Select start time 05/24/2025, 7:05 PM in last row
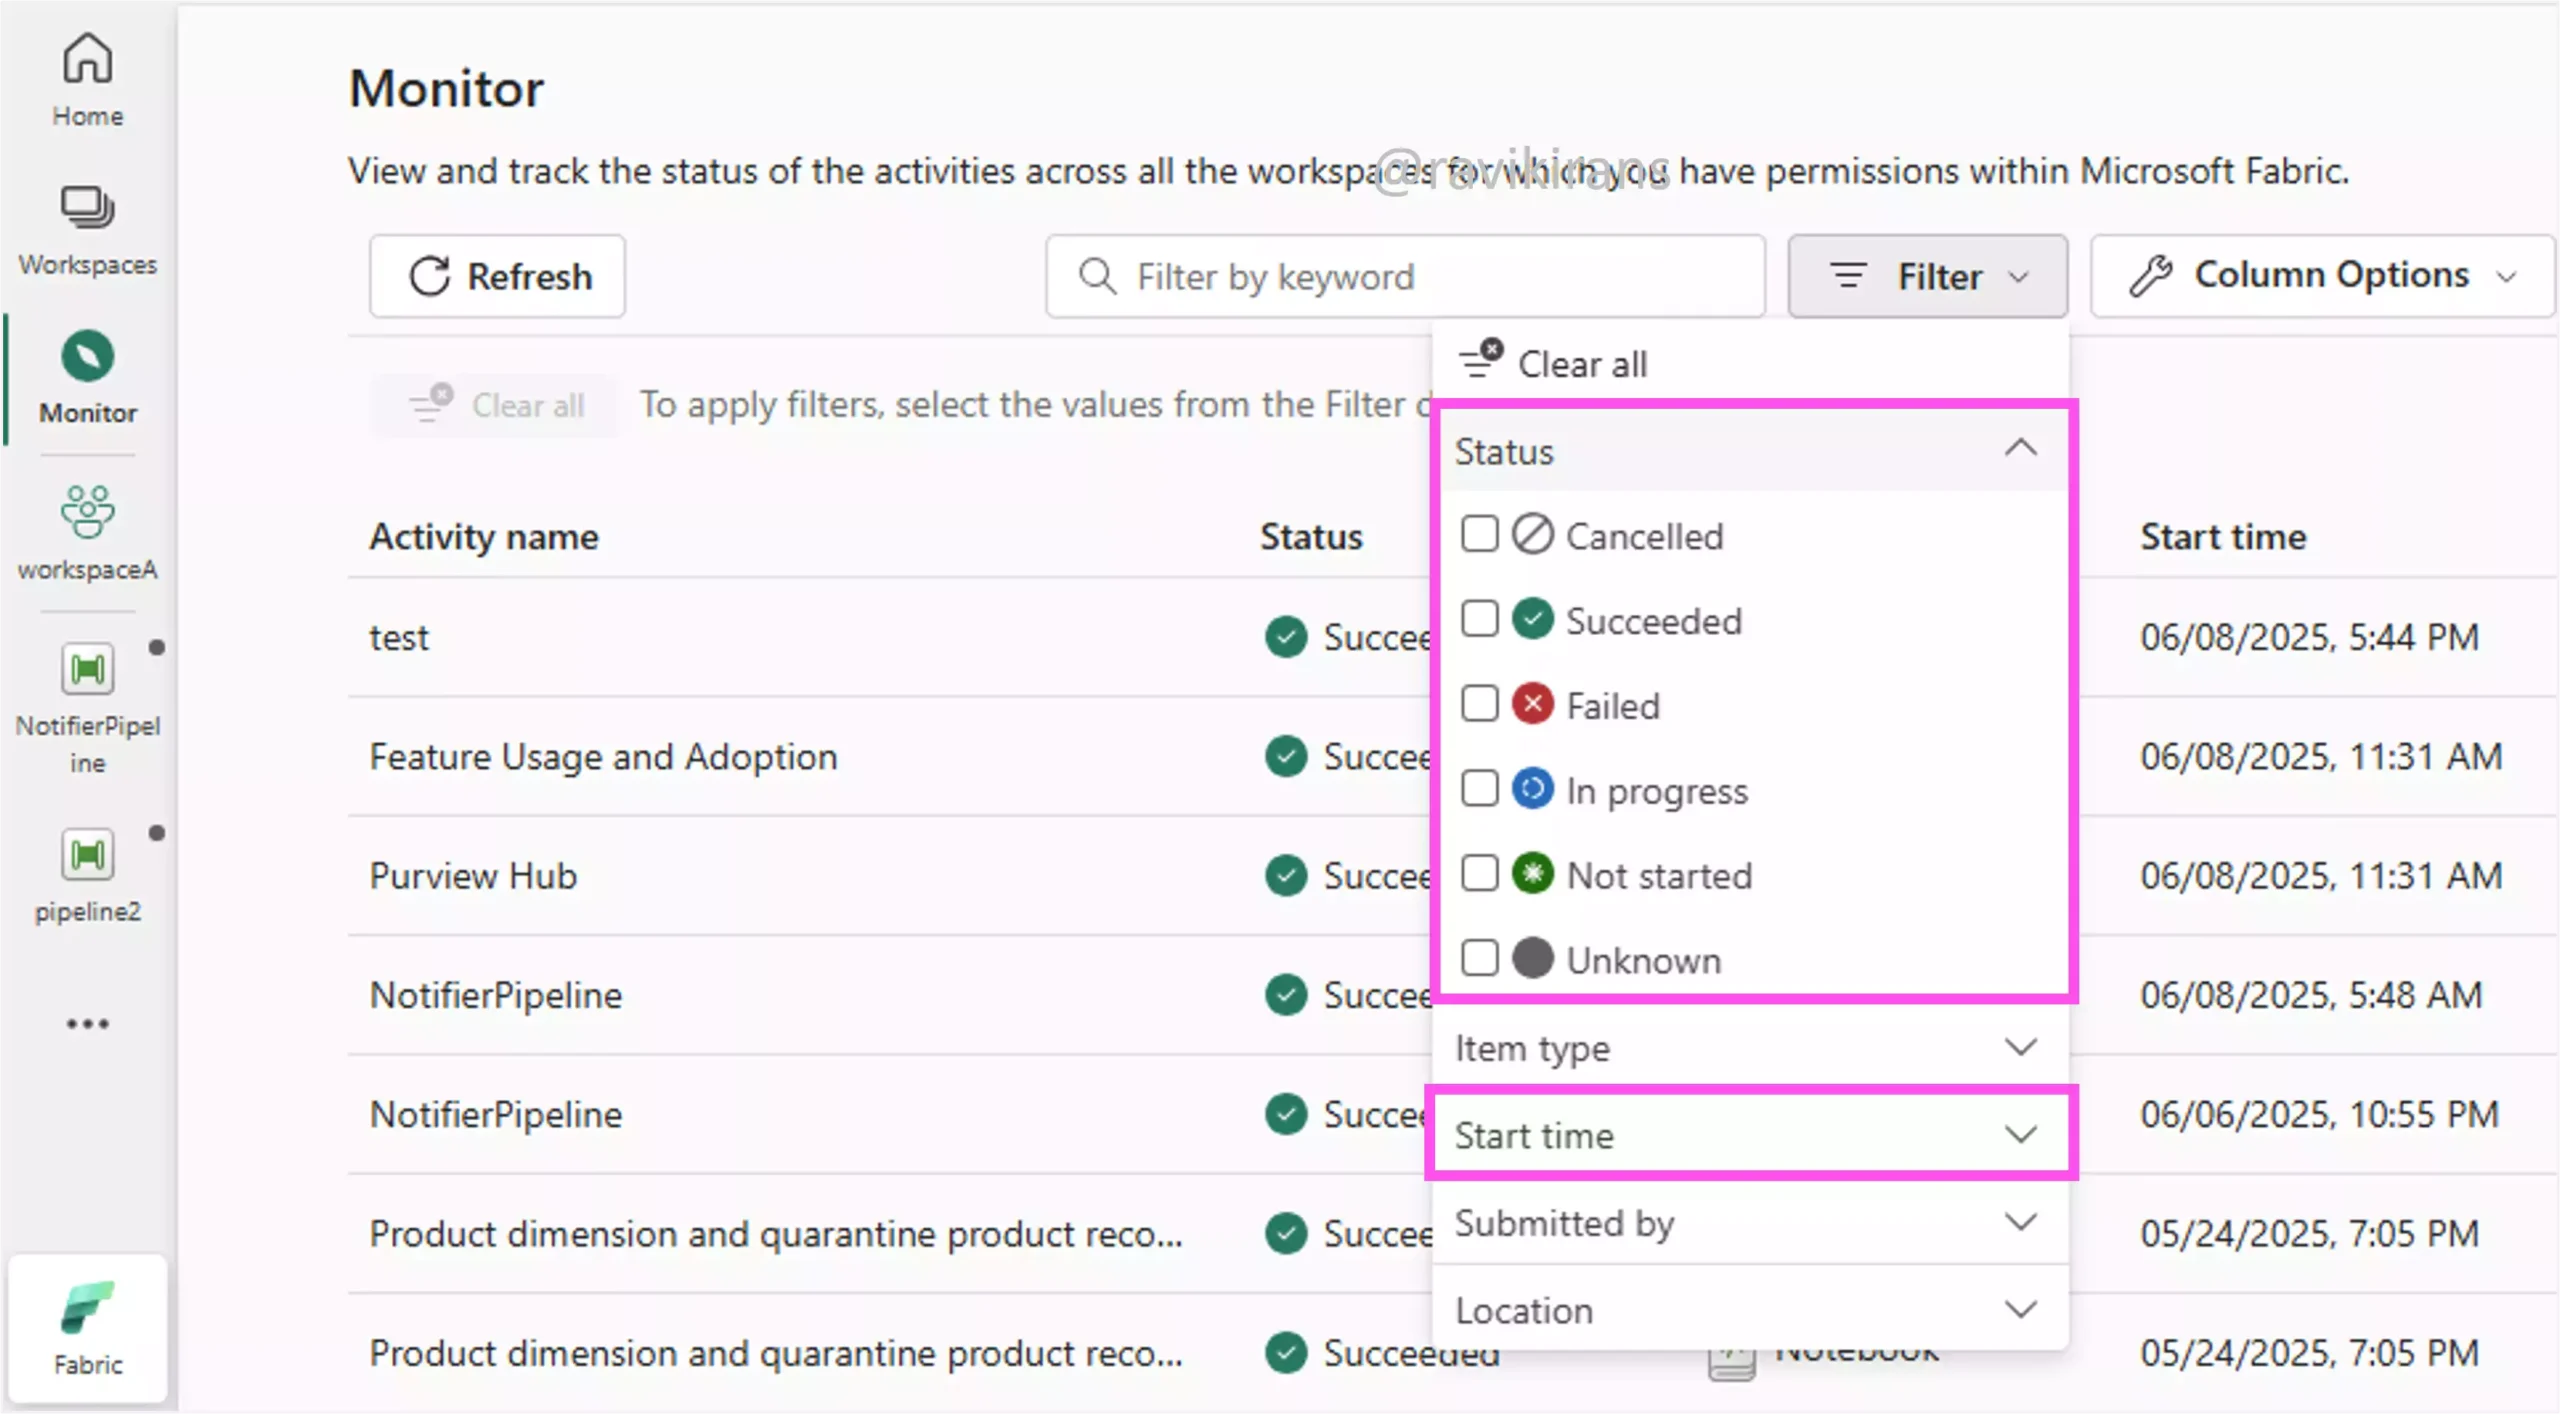The height and width of the screenshot is (1414, 2560). click(2309, 1352)
